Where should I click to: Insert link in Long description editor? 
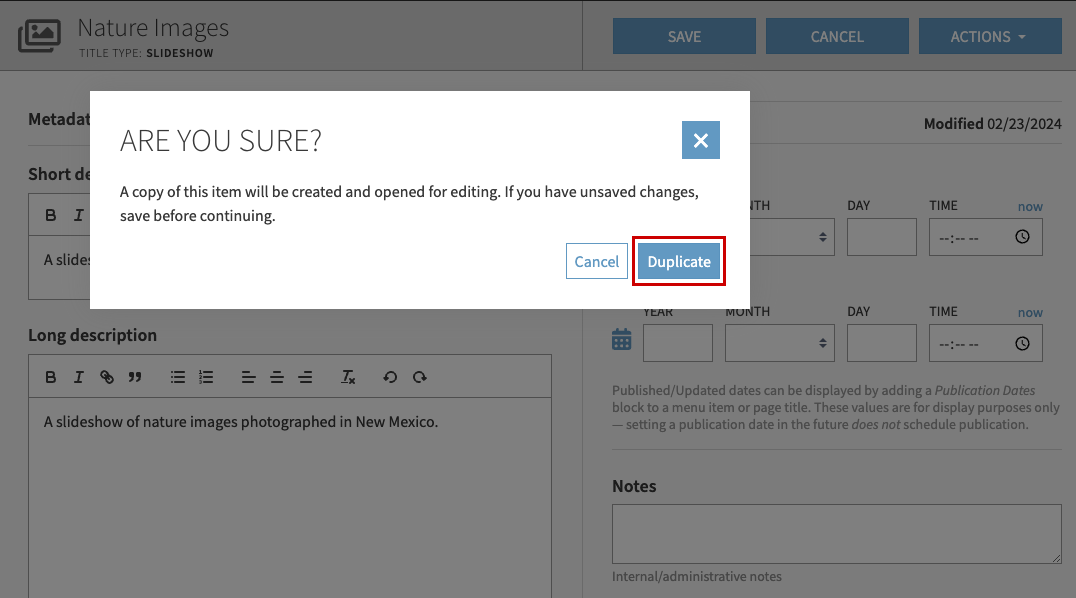coord(107,377)
